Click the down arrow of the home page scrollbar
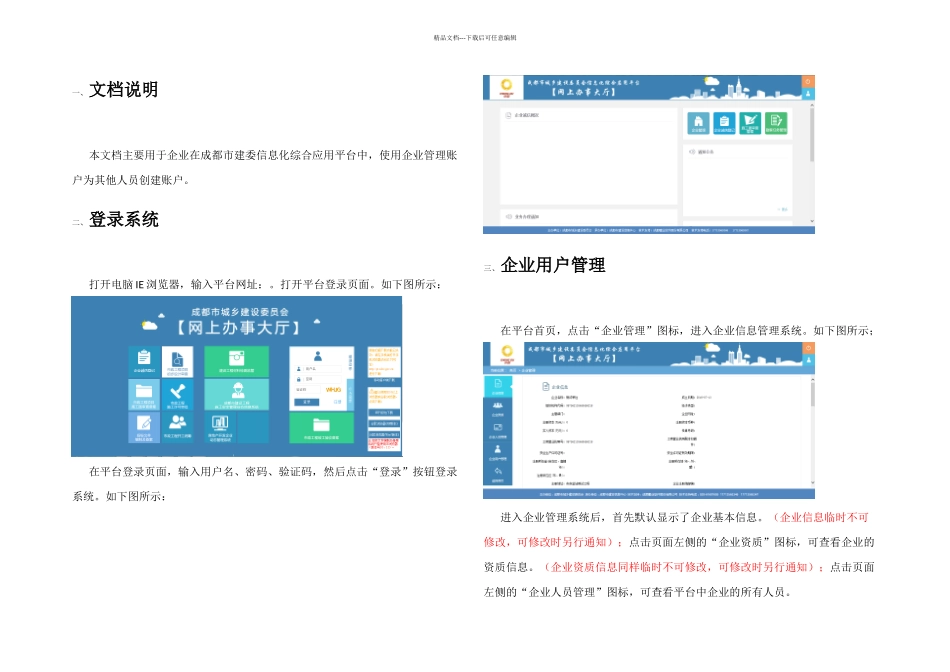 coord(812,221)
